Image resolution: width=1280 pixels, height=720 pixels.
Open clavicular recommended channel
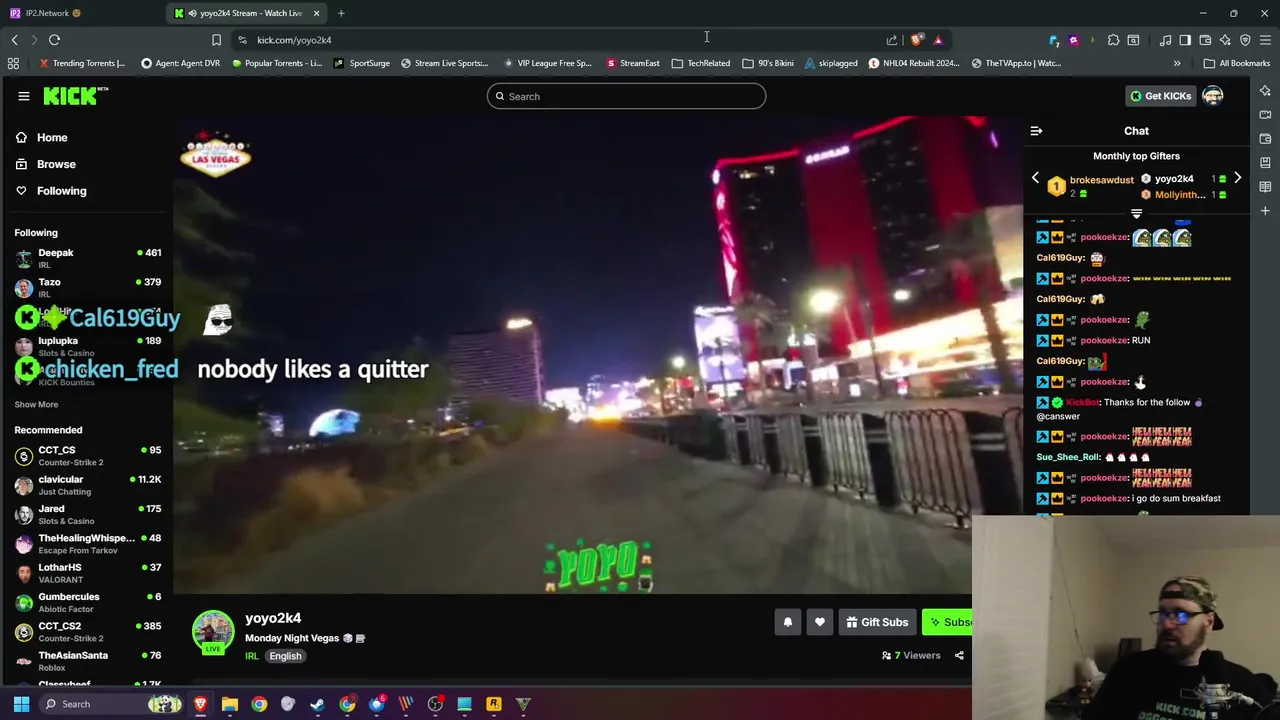pyautogui.click(x=88, y=485)
